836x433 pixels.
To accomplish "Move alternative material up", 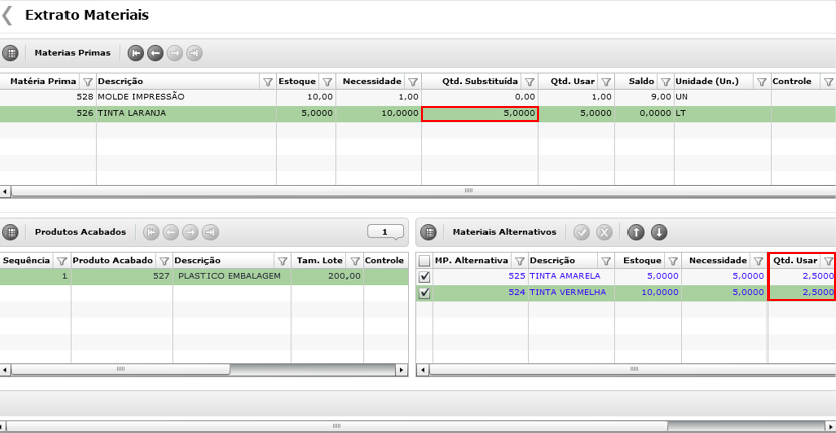I will [x=636, y=232].
